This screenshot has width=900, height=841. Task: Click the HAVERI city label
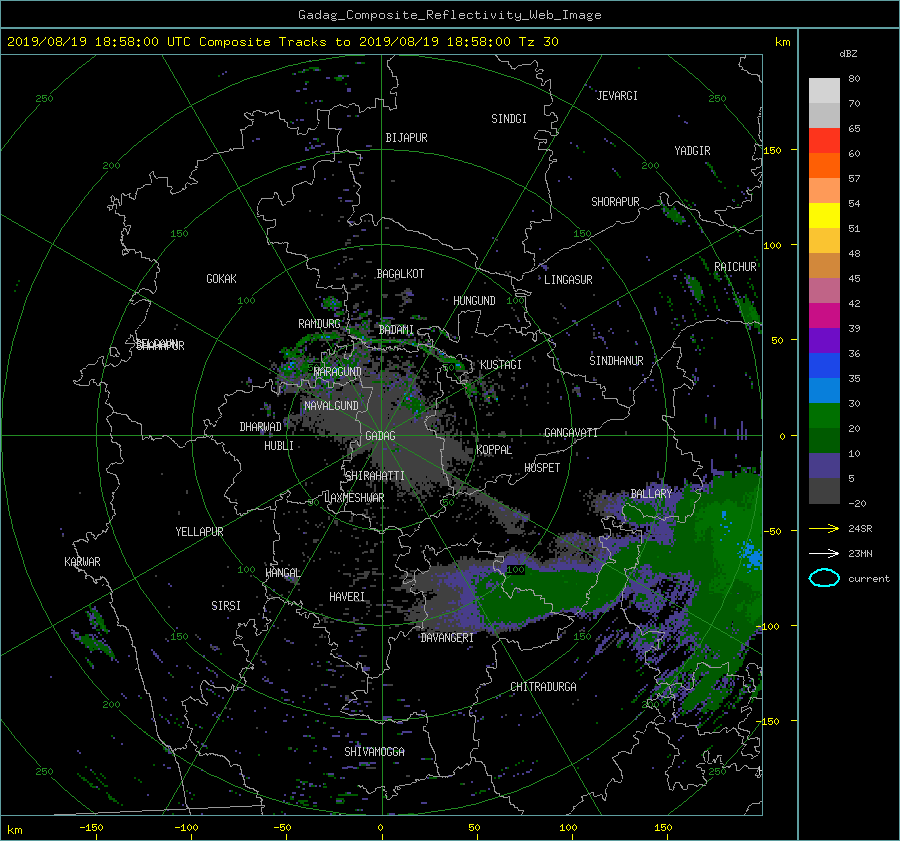pos(347,597)
